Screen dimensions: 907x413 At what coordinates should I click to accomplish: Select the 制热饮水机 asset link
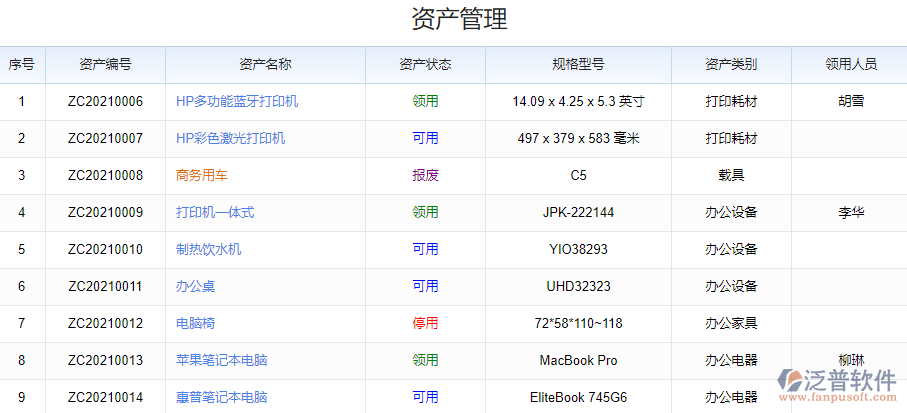[x=208, y=249]
